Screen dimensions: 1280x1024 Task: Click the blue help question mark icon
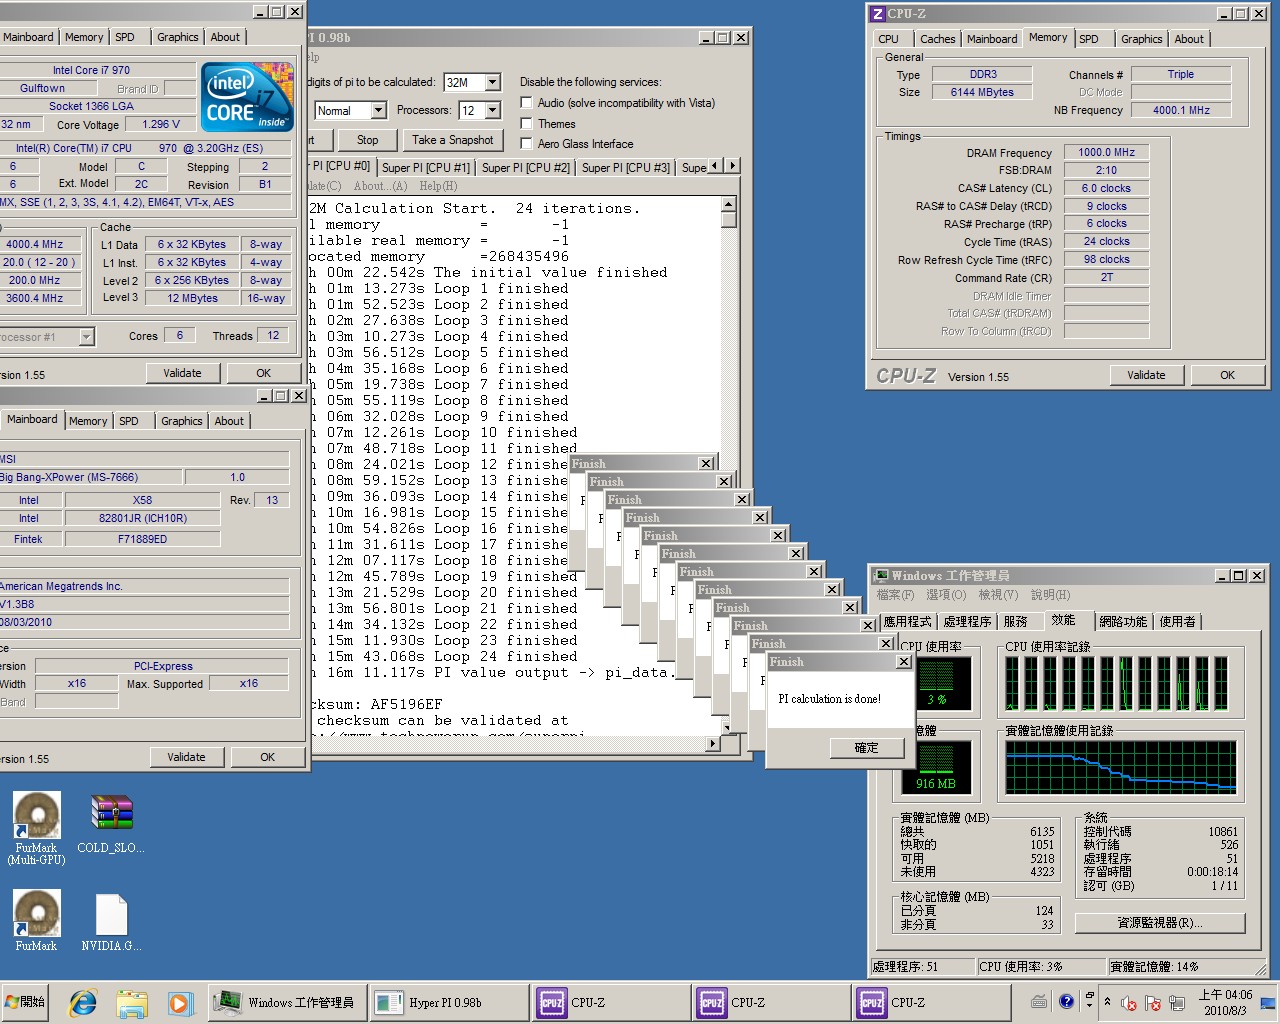pos(1066,1001)
